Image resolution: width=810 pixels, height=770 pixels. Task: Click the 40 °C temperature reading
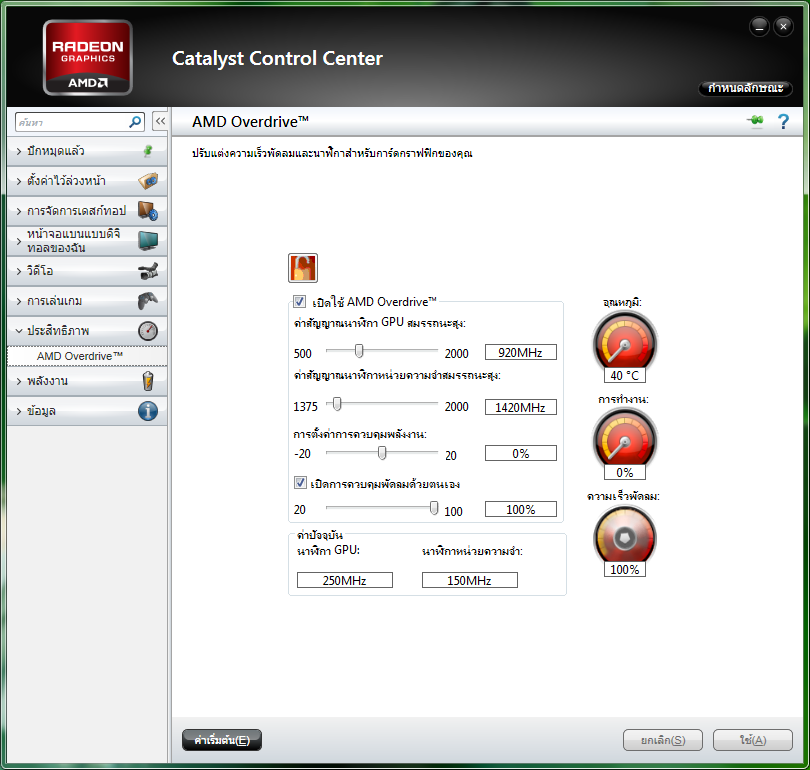coord(625,375)
